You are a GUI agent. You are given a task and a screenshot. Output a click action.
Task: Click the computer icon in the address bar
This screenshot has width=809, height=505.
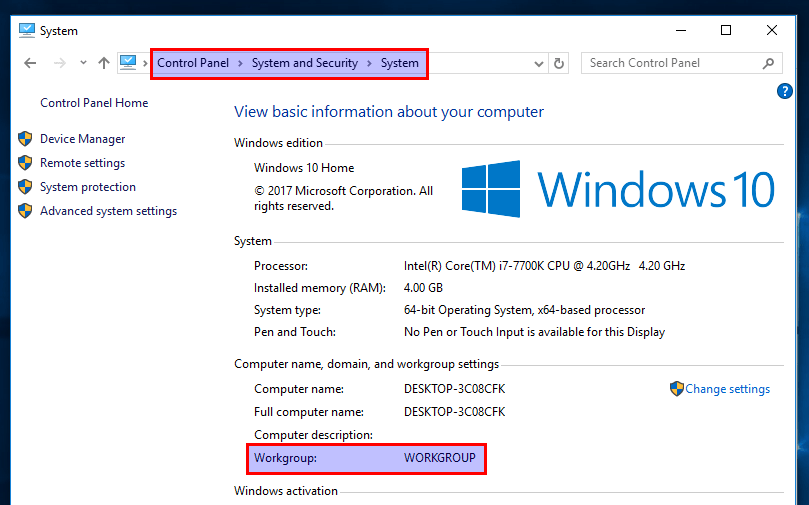[x=128, y=63]
